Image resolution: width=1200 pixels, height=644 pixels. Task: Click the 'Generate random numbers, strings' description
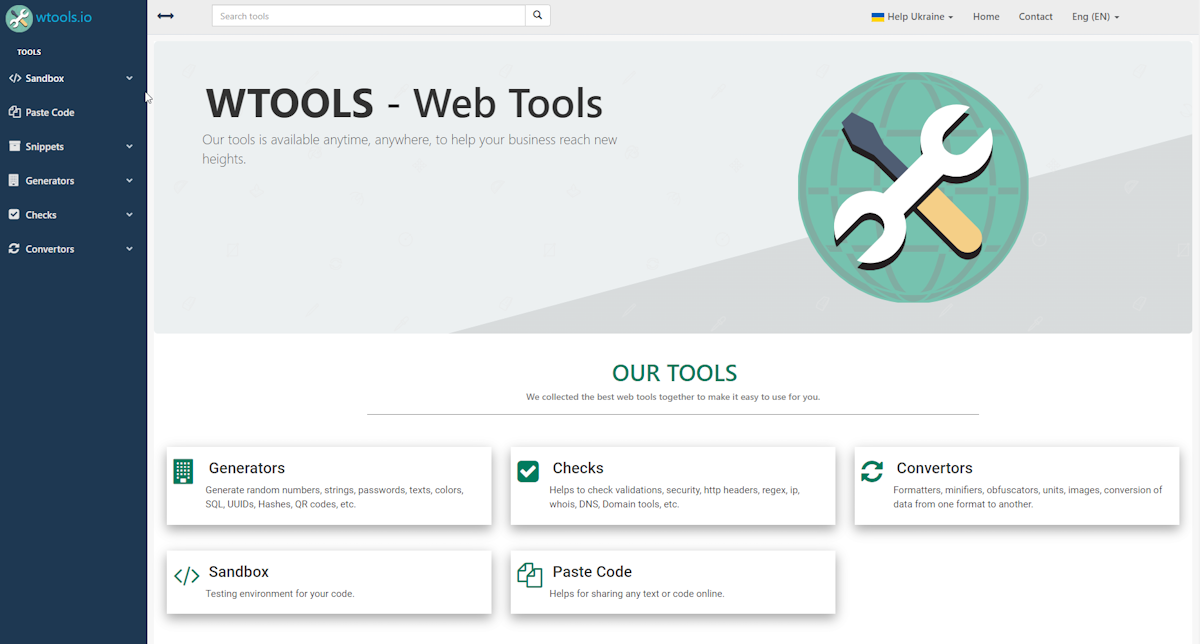click(335, 497)
